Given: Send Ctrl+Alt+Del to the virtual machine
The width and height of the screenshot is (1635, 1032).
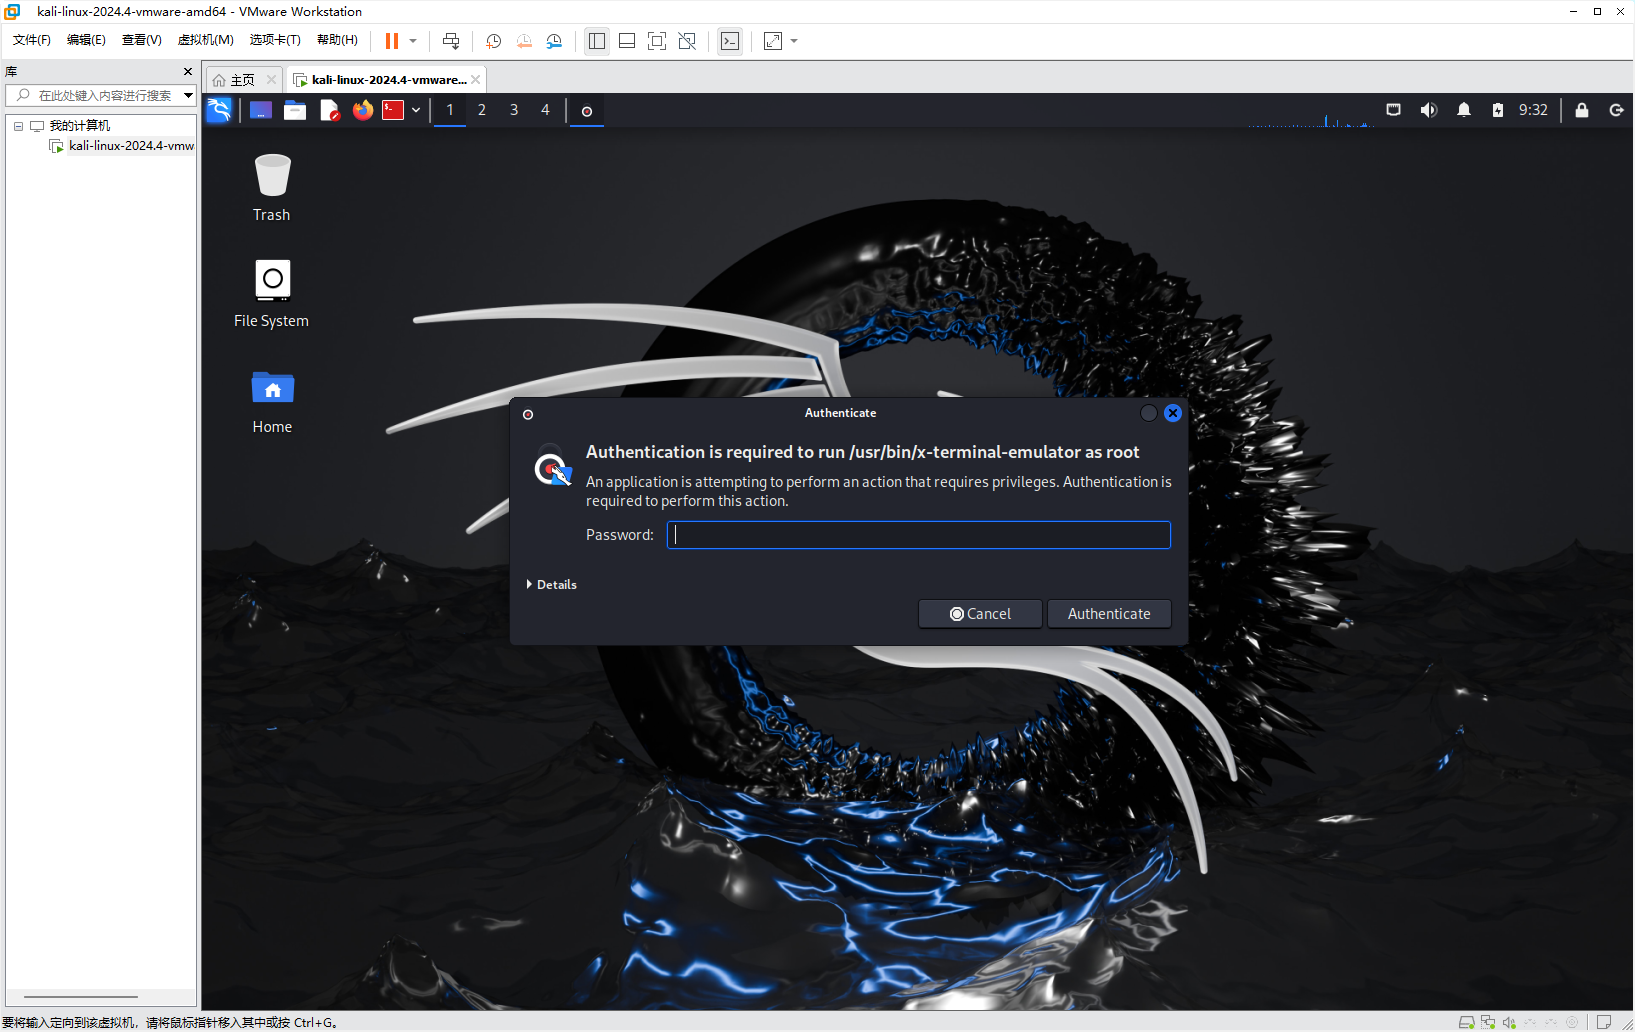Looking at the screenshot, I should pos(451,41).
